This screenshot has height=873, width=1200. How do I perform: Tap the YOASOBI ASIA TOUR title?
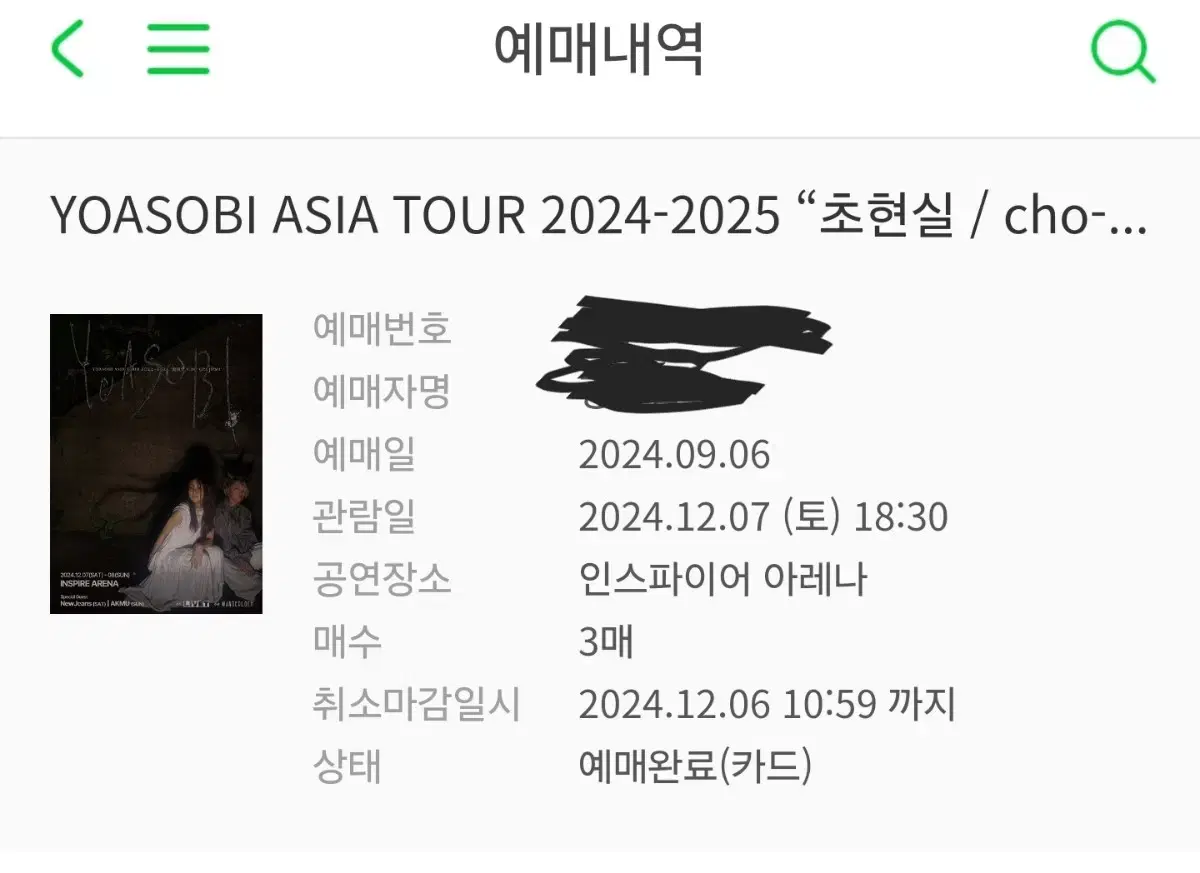tap(598, 218)
